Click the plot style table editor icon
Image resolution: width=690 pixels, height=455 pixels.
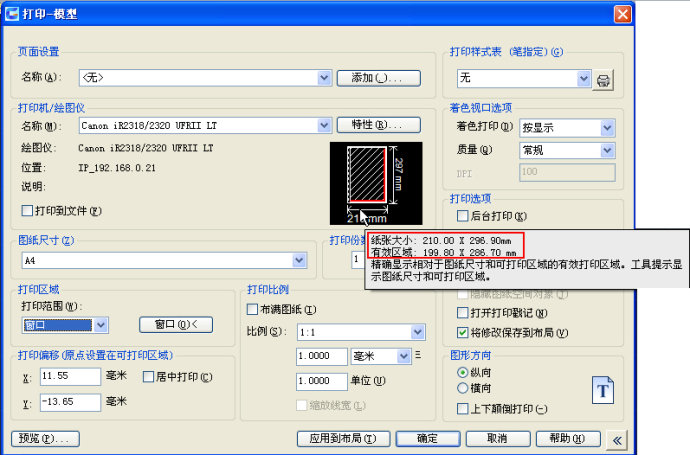click(603, 78)
